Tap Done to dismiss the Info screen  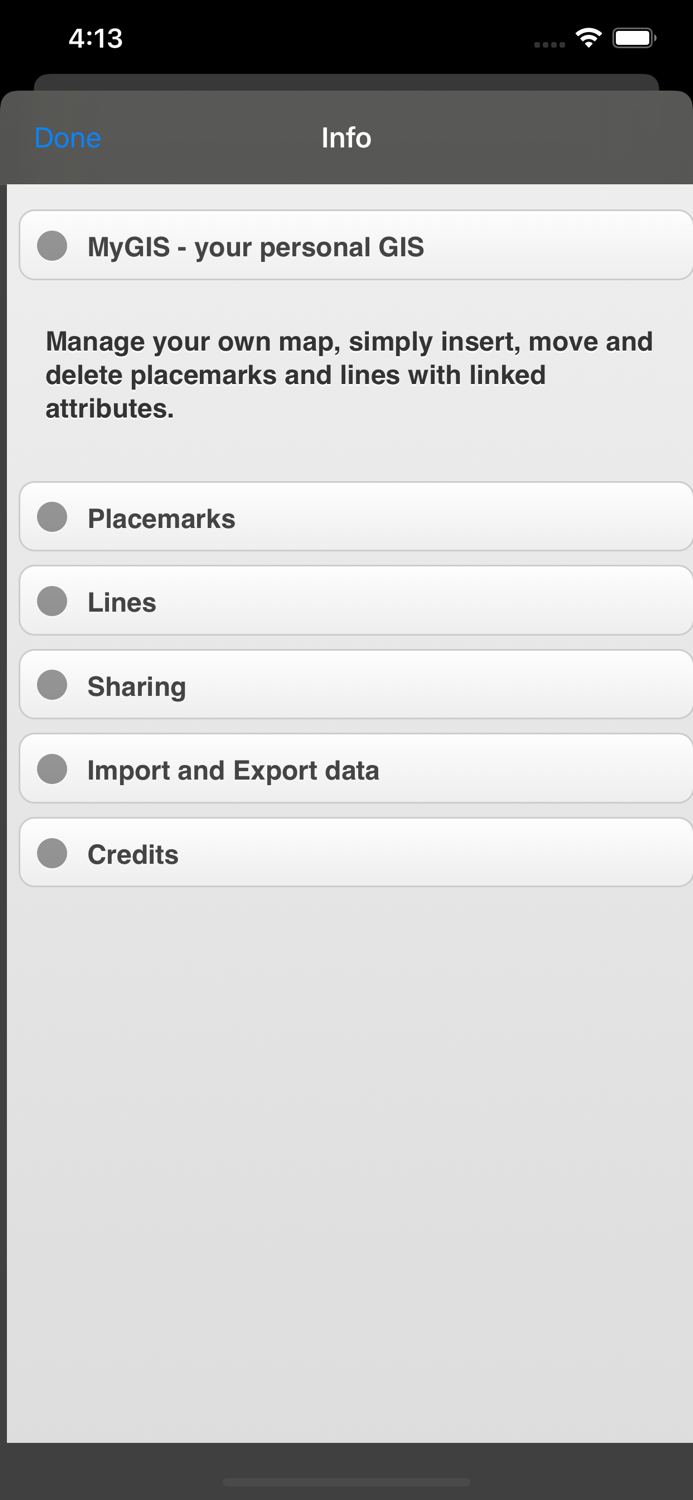click(66, 138)
